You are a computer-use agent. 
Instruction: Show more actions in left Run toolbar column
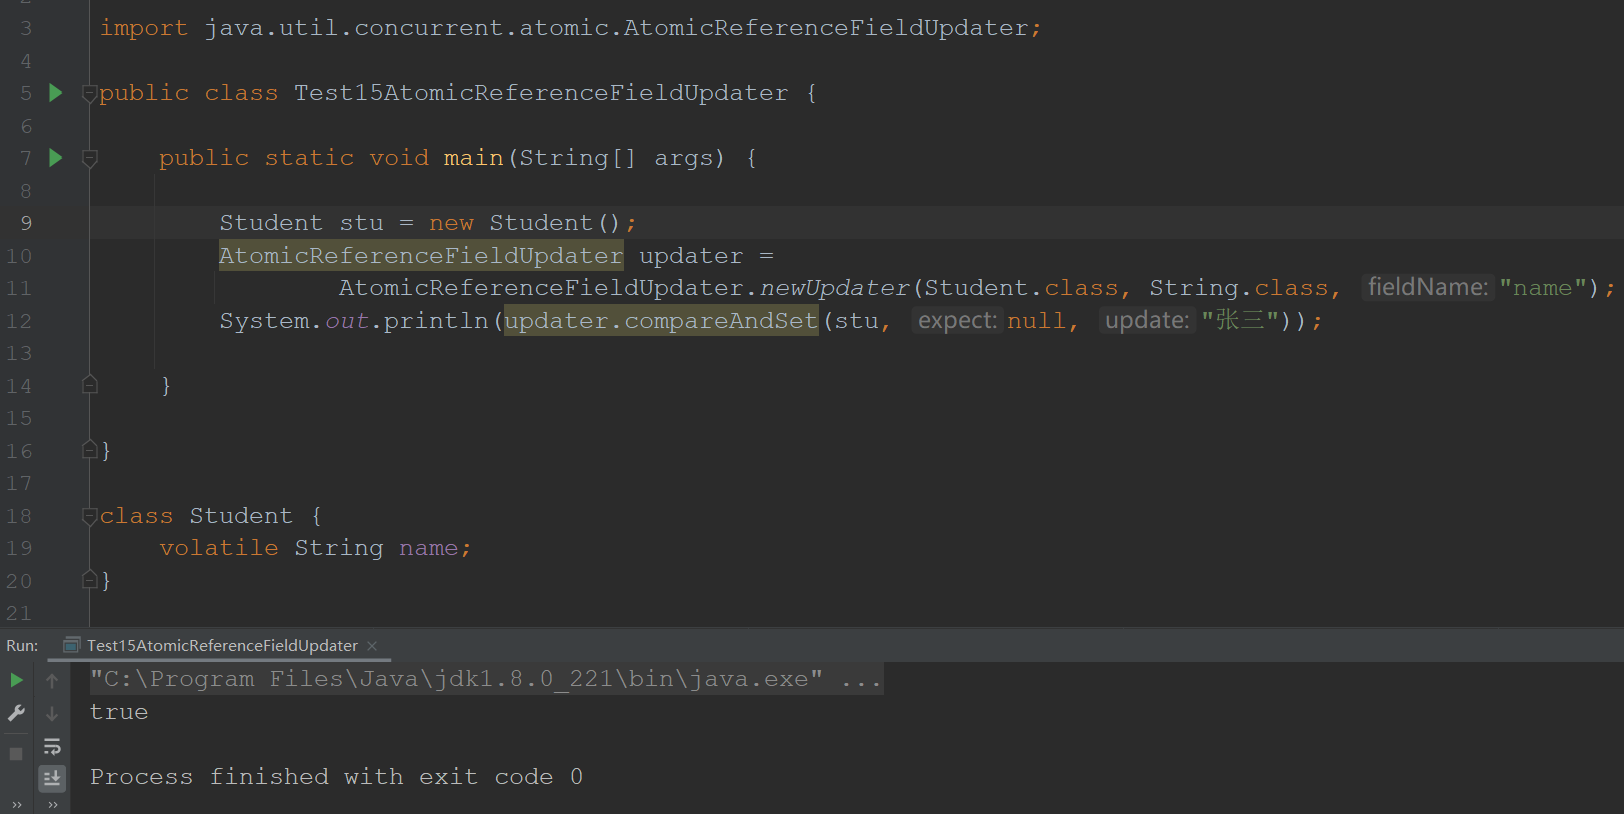point(16,804)
